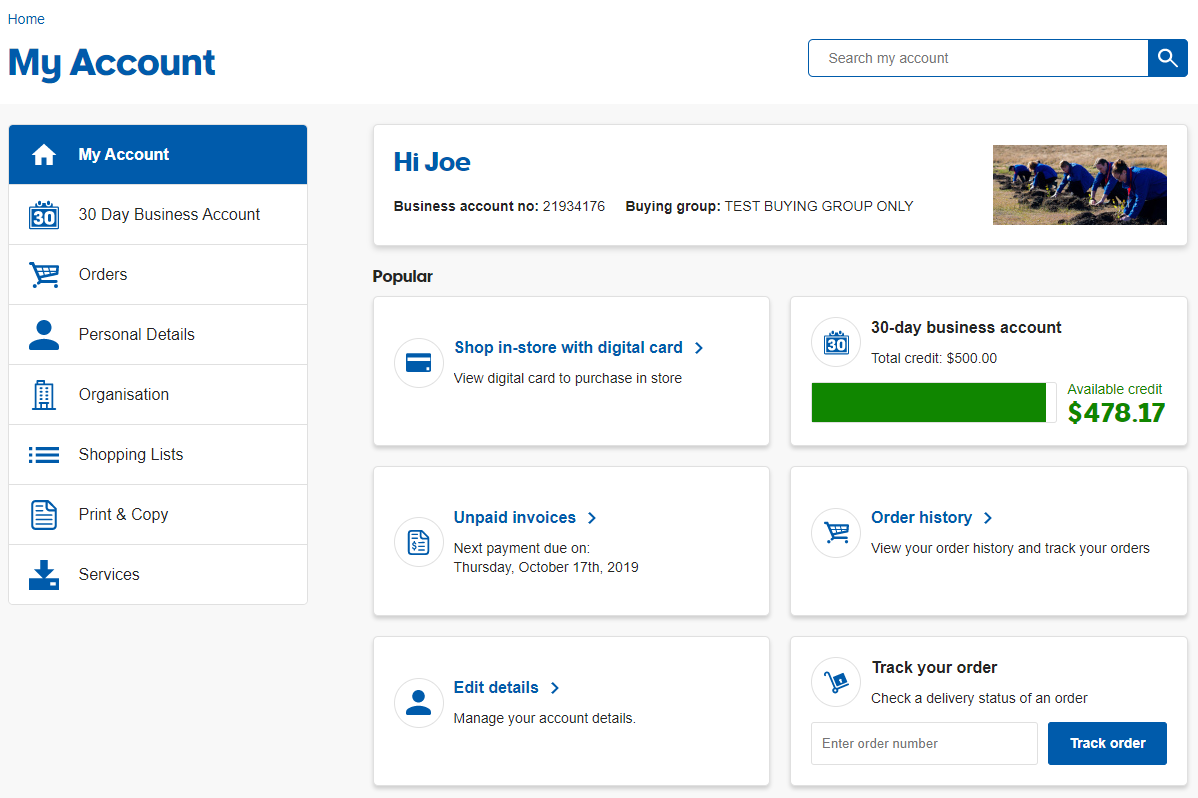This screenshot has width=1198, height=798.
Task: Select the Organisation building icon
Action: tap(44, 394)
